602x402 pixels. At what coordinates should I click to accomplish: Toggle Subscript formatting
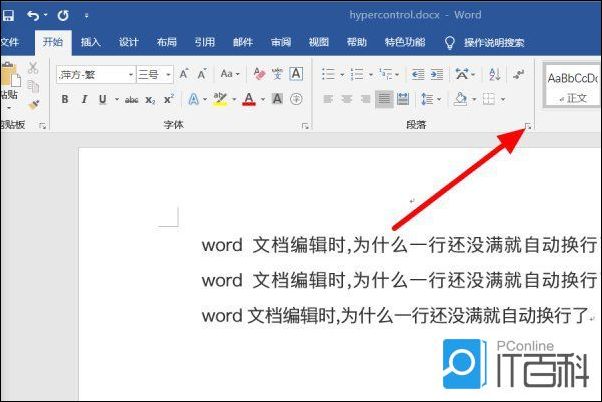pyautogui.click(x=150, y=100)
